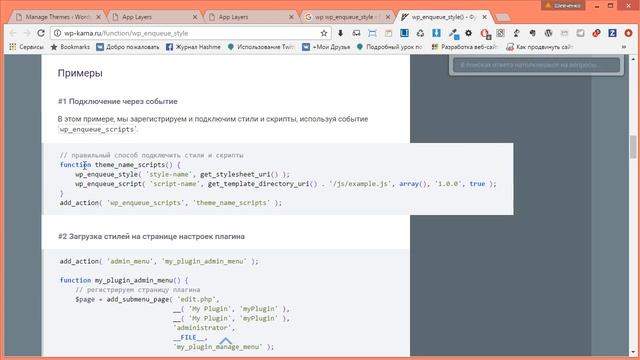Click the black gear extension icon
The height and width of the screenshot is (360, 640).
[x=469, y=33]
